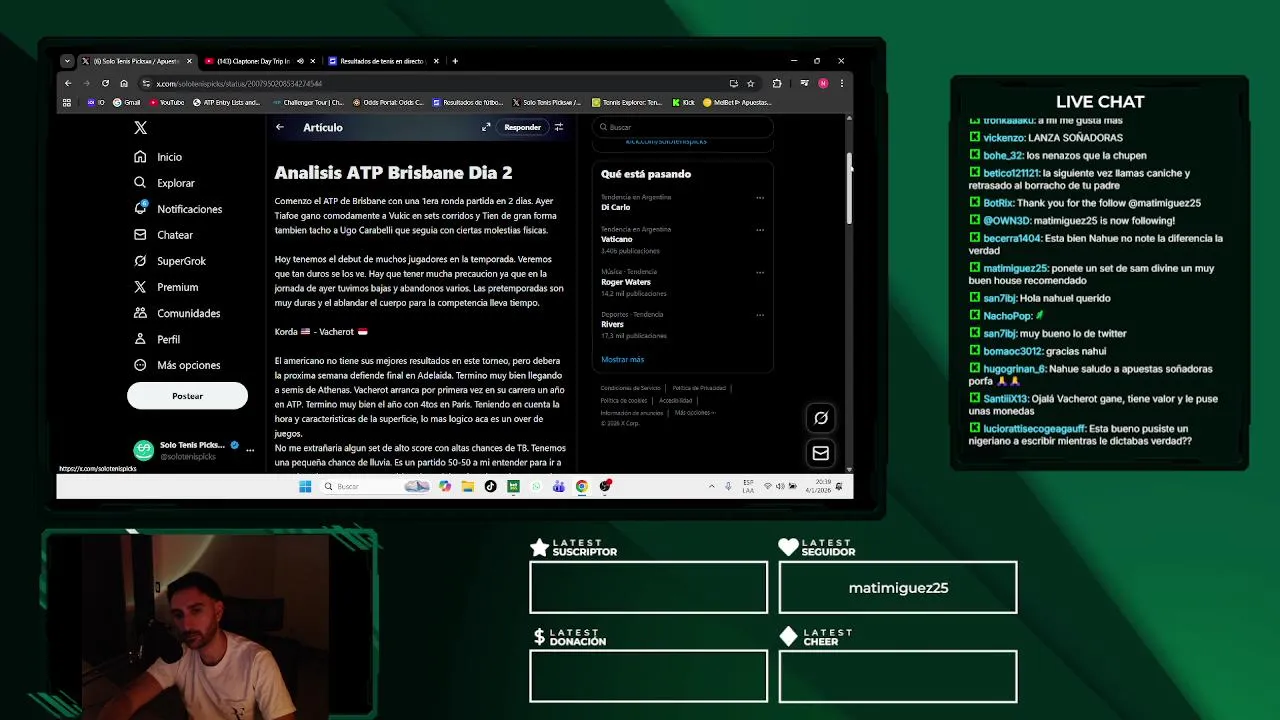Open the Odds Portal bookmark
Screen dimensions: 1280x720
click(x=387, y=102)
